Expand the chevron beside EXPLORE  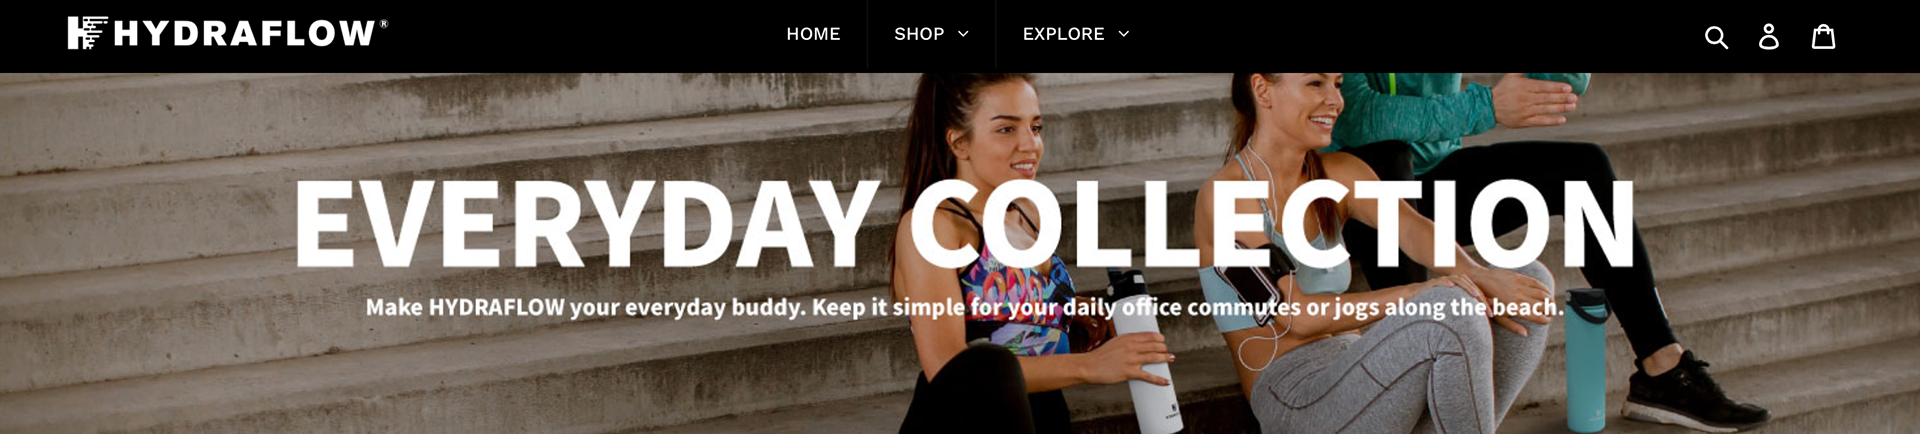(x=1123, y=34)
